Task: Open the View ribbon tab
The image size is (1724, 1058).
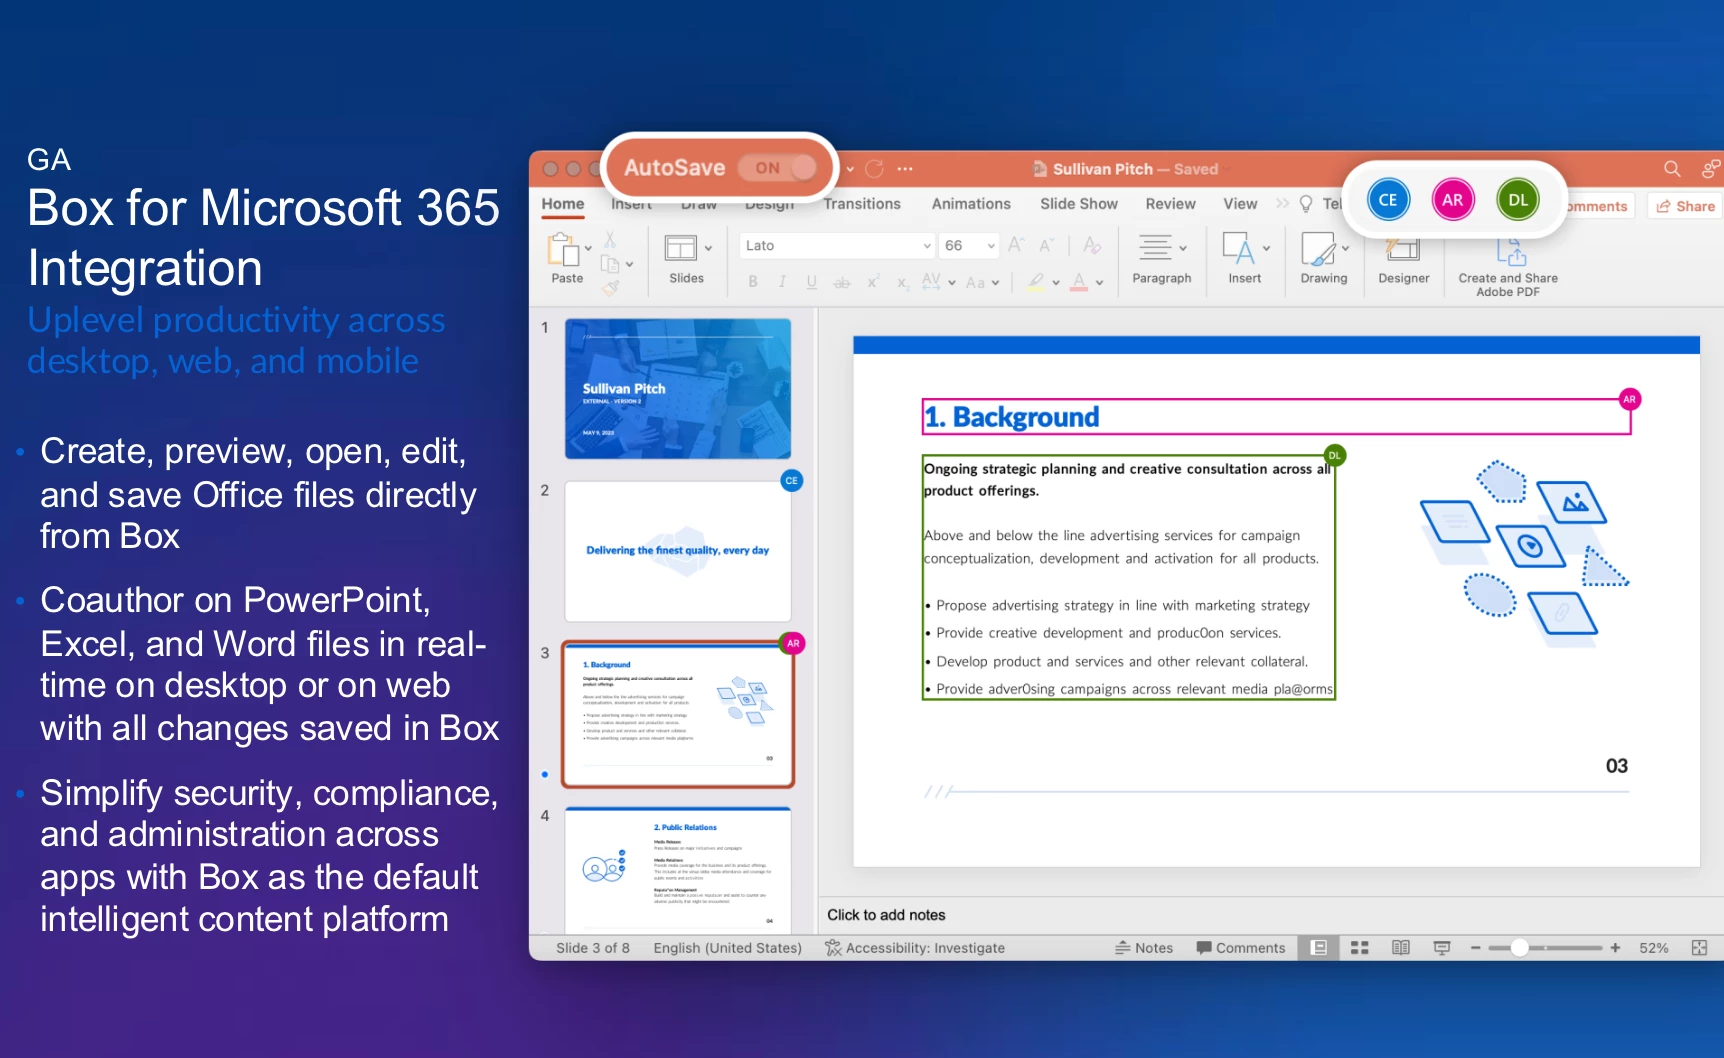Action: pyautogui.click(x=1240, y=204)
